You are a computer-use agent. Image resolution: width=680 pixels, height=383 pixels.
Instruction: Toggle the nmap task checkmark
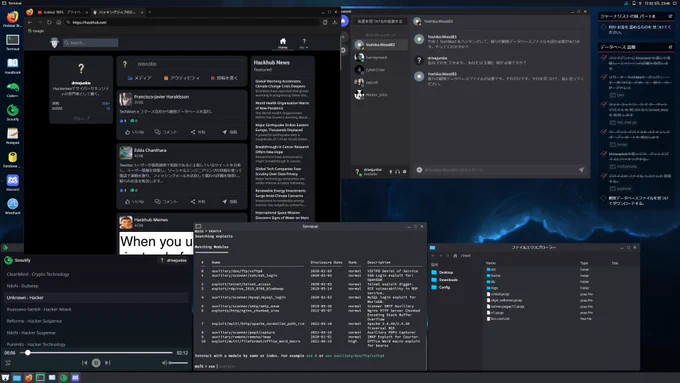(x=604, y=131)
